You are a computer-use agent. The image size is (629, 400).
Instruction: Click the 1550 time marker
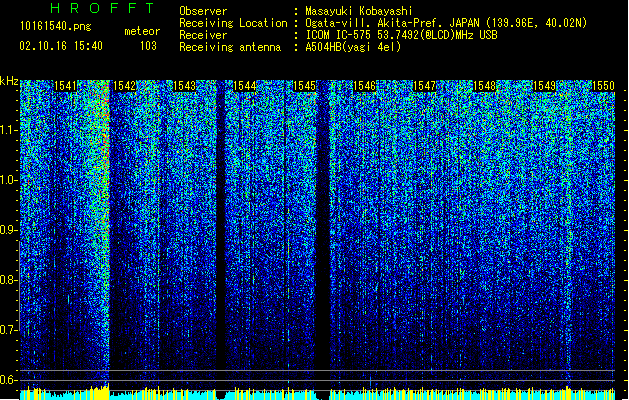click(x=603, y=86)
